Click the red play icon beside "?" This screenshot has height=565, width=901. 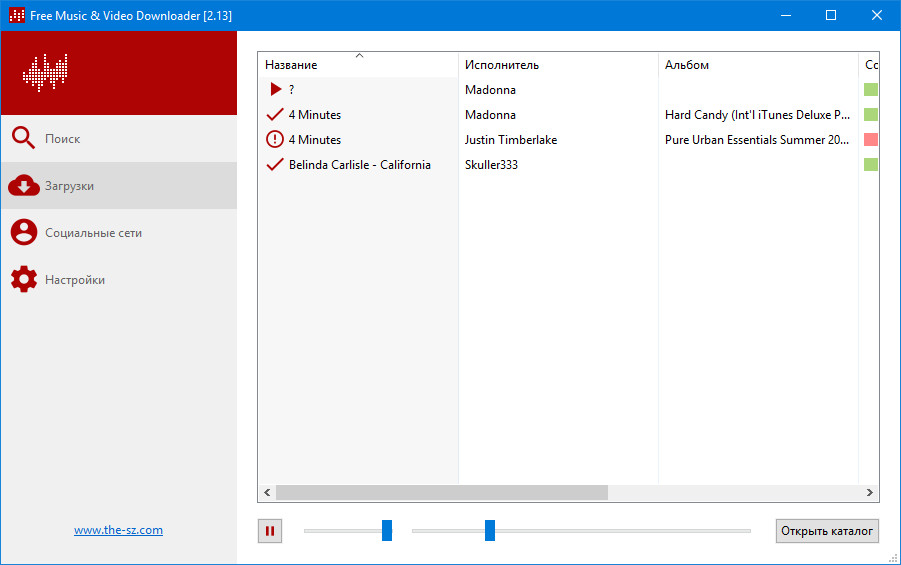point(276,90)
